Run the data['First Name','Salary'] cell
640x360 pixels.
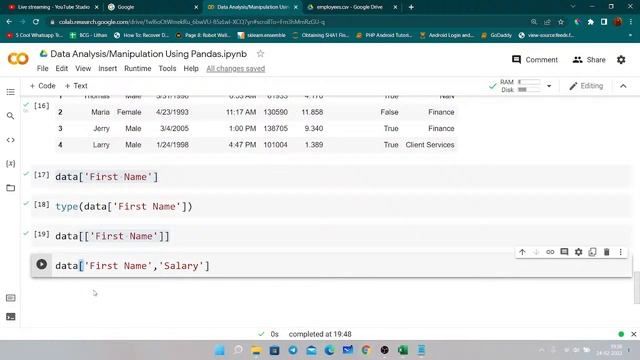[41, 264]
